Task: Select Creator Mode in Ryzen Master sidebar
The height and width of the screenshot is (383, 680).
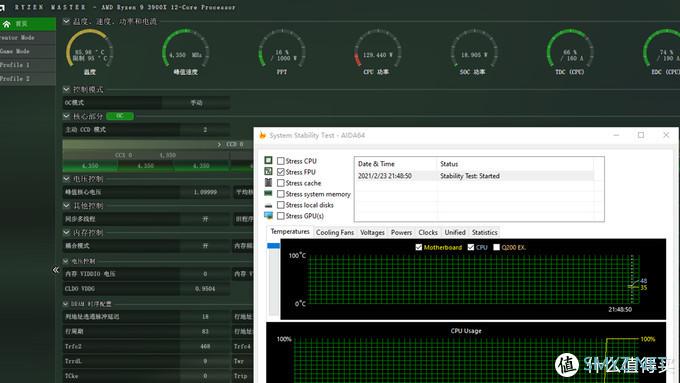Action: click(28, 38)
